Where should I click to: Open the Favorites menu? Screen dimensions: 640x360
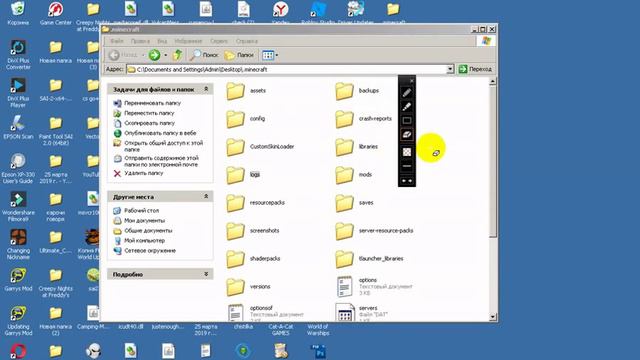(x=188, y=41)
